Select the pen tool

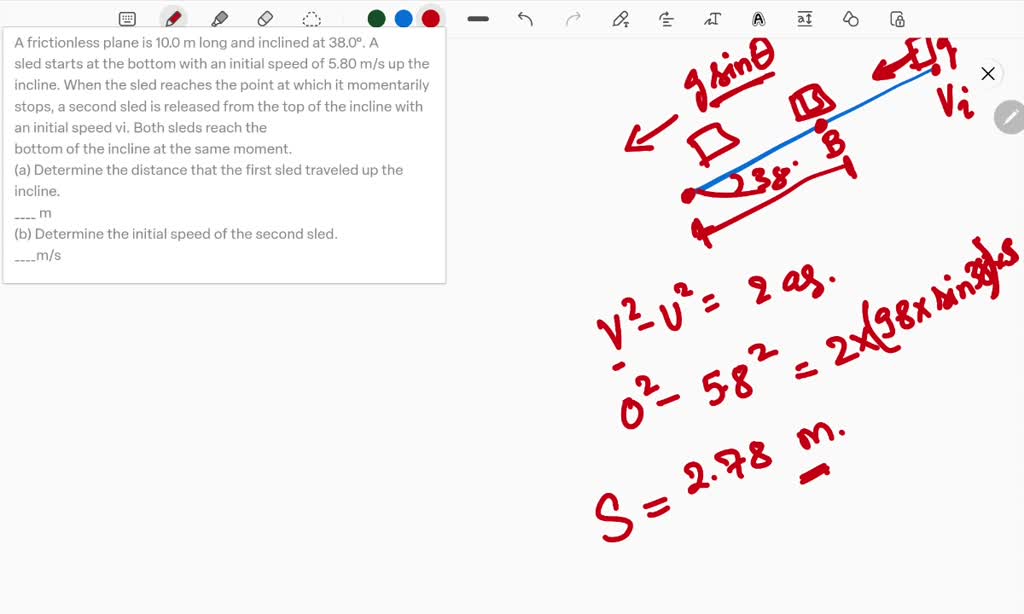tap(173, 18)
